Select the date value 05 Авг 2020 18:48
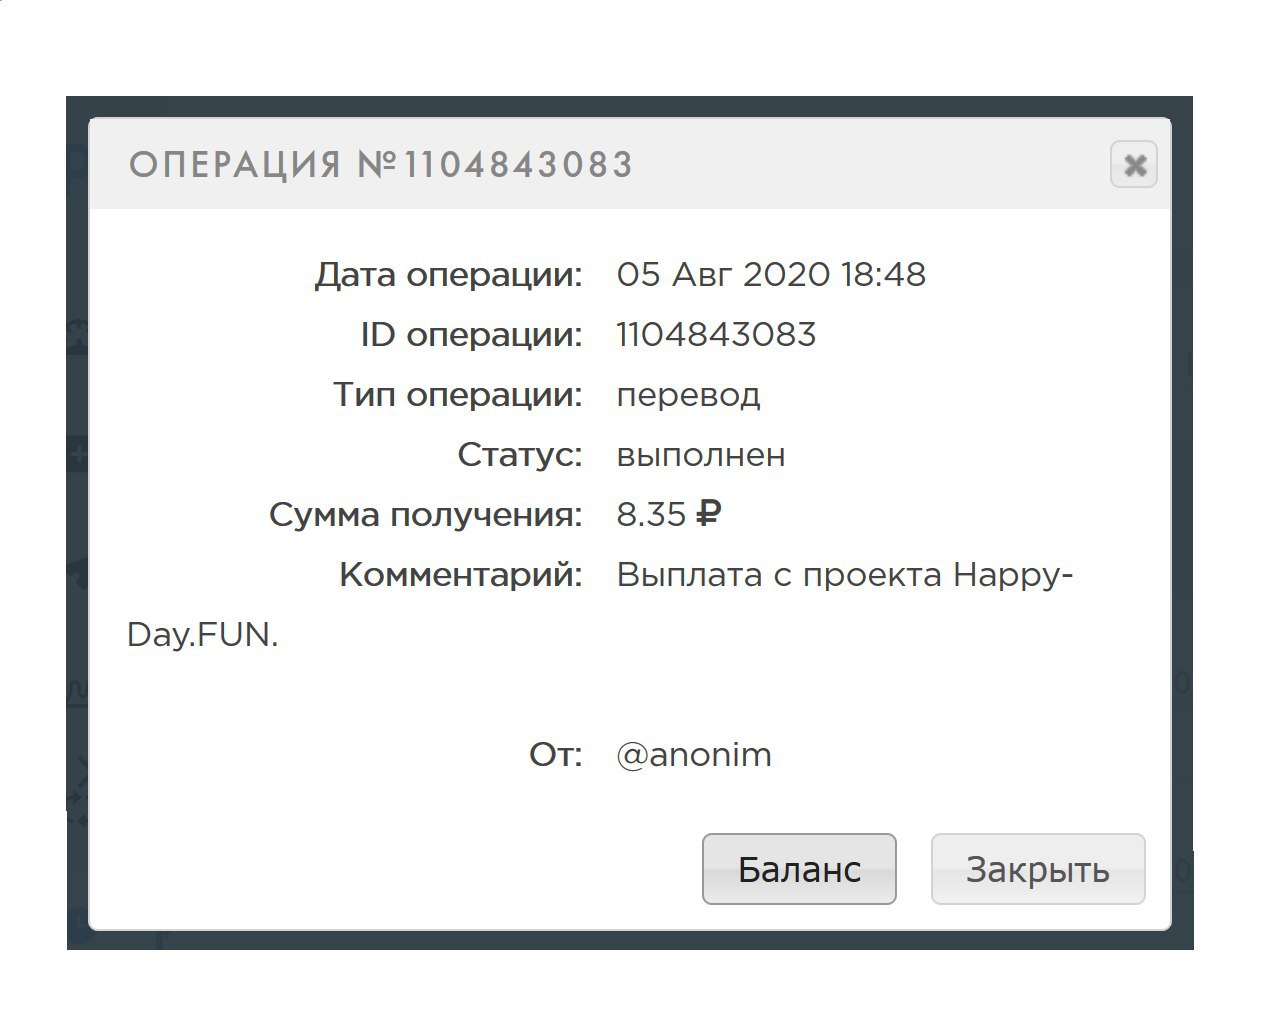The image size is (1280, 1024). click(771, 275)
